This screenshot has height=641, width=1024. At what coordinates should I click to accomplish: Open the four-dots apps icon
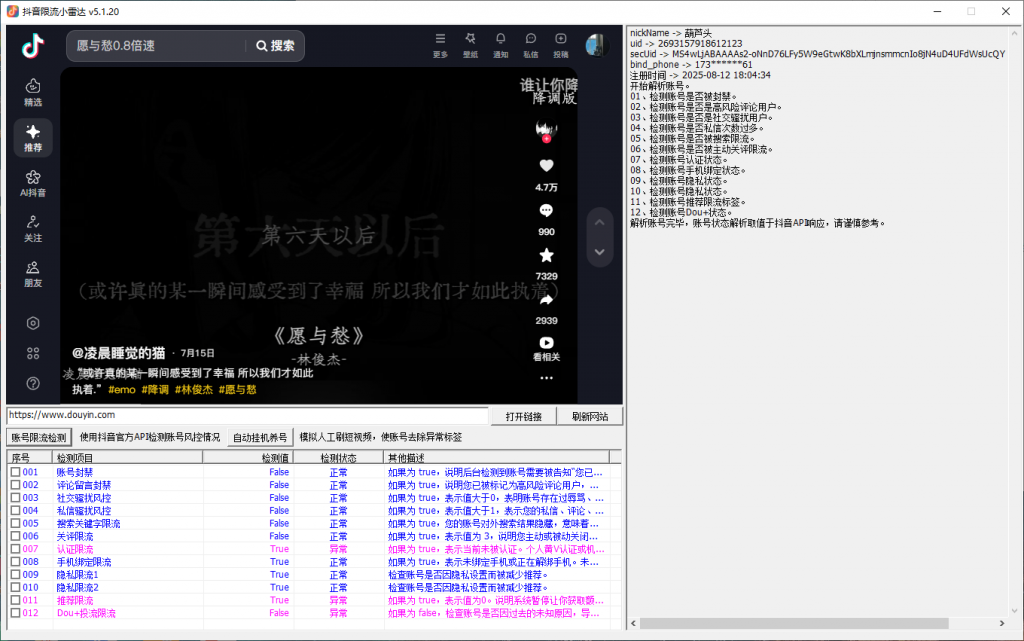tap(33, 353)
